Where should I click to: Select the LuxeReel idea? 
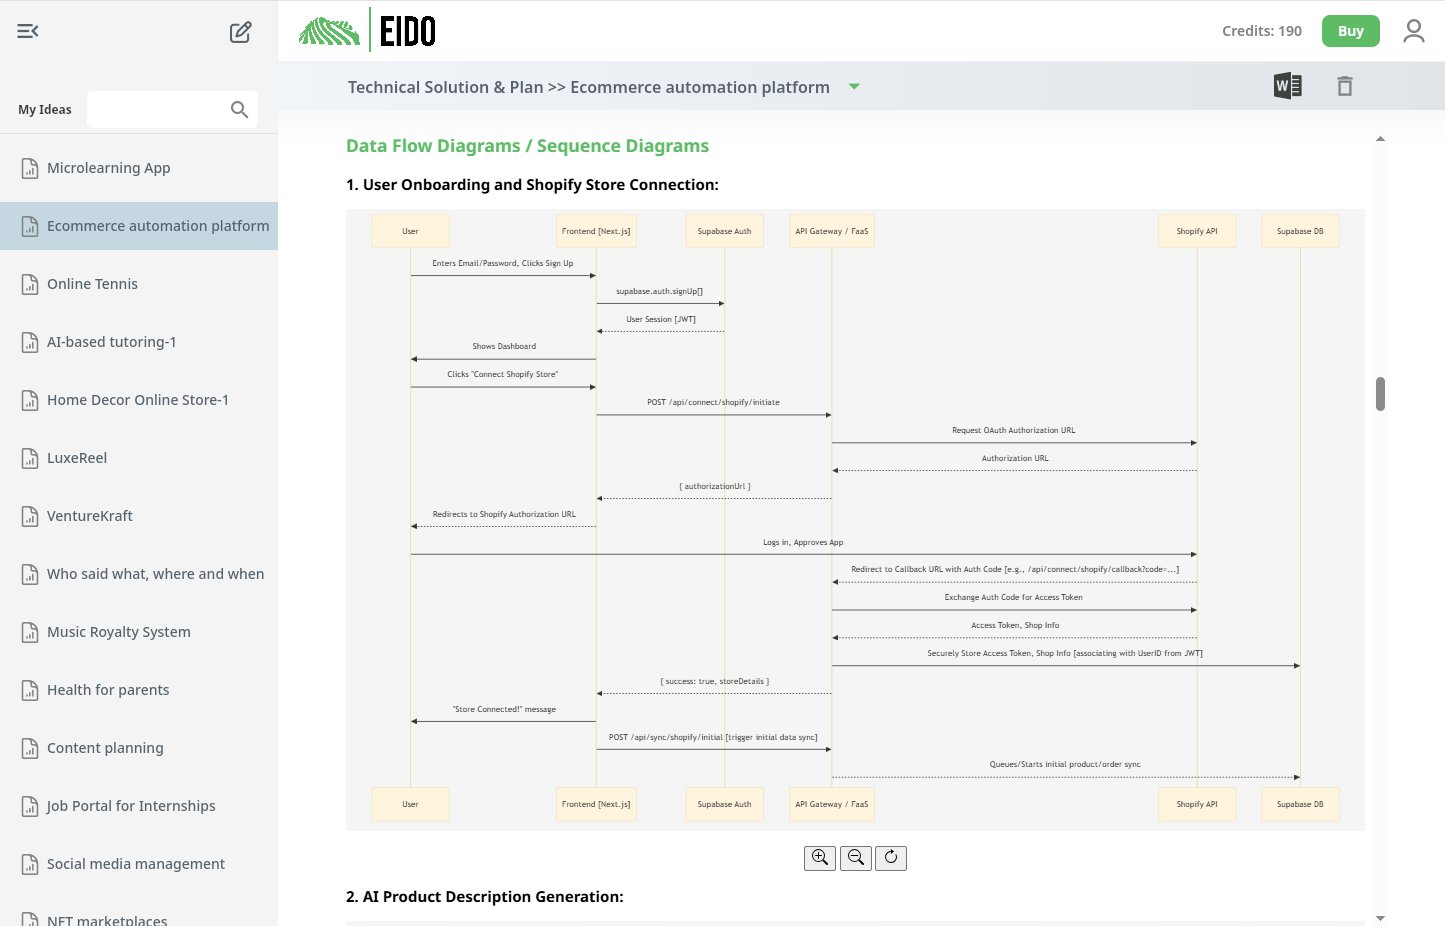click(77, 457)
